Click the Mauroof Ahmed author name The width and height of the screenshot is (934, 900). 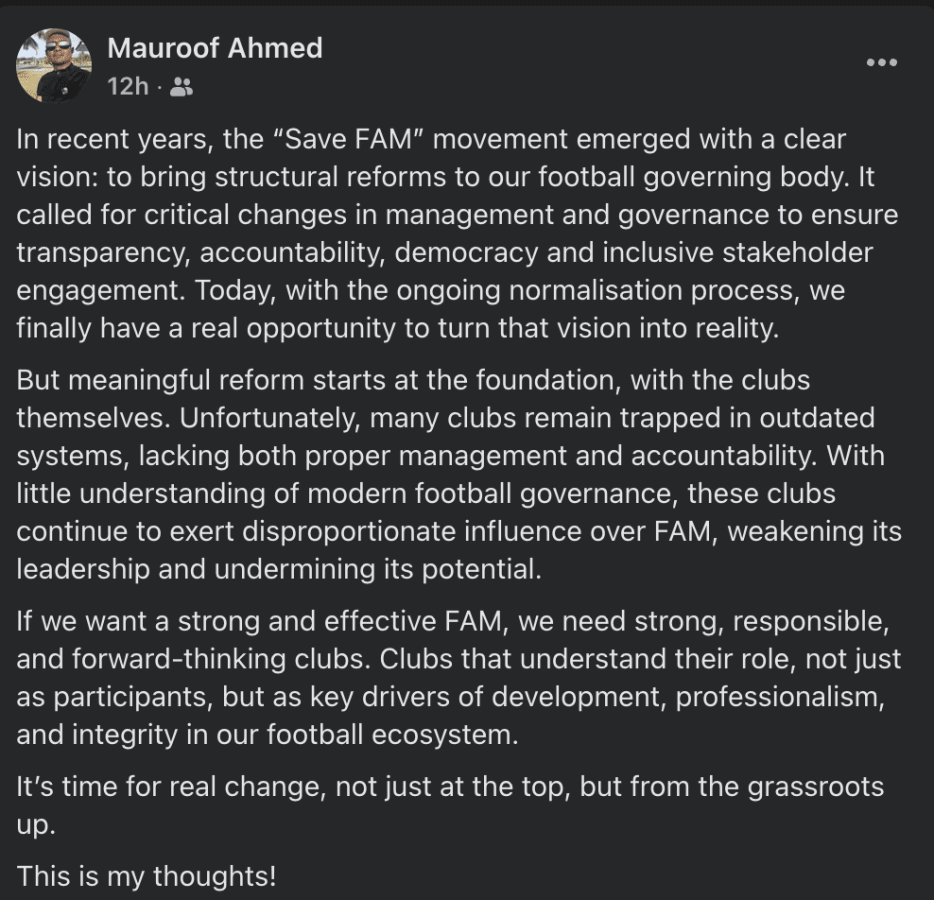(214, 47)
